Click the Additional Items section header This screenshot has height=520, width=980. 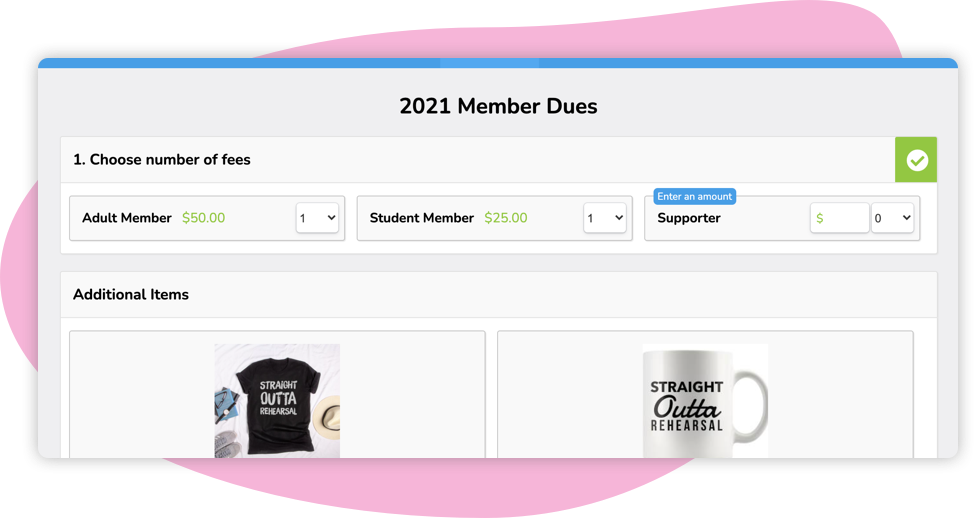tap(131, 294)
